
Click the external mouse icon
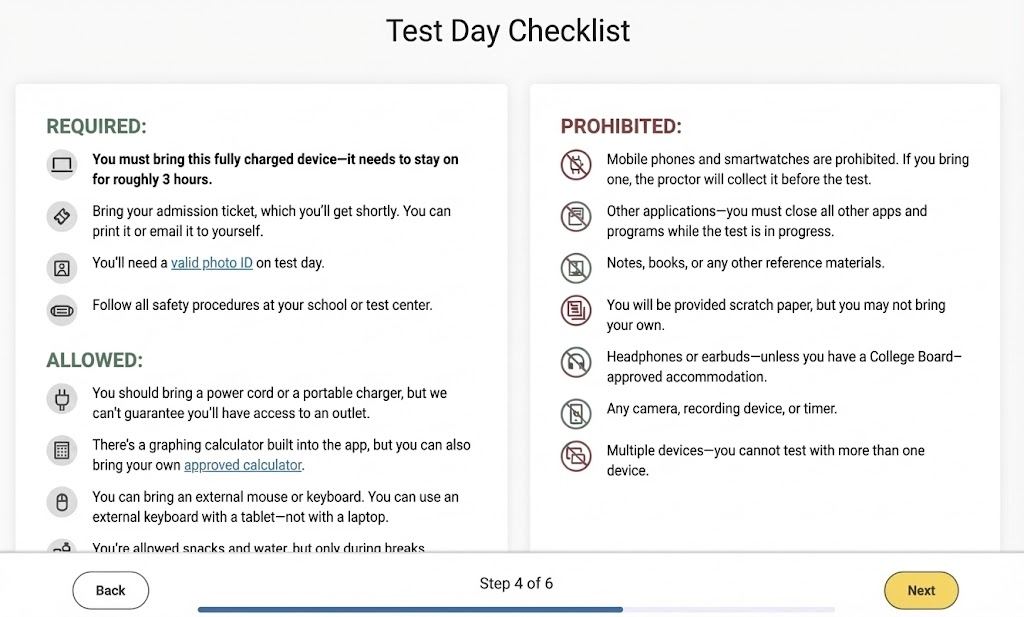[x=62, y=503]
